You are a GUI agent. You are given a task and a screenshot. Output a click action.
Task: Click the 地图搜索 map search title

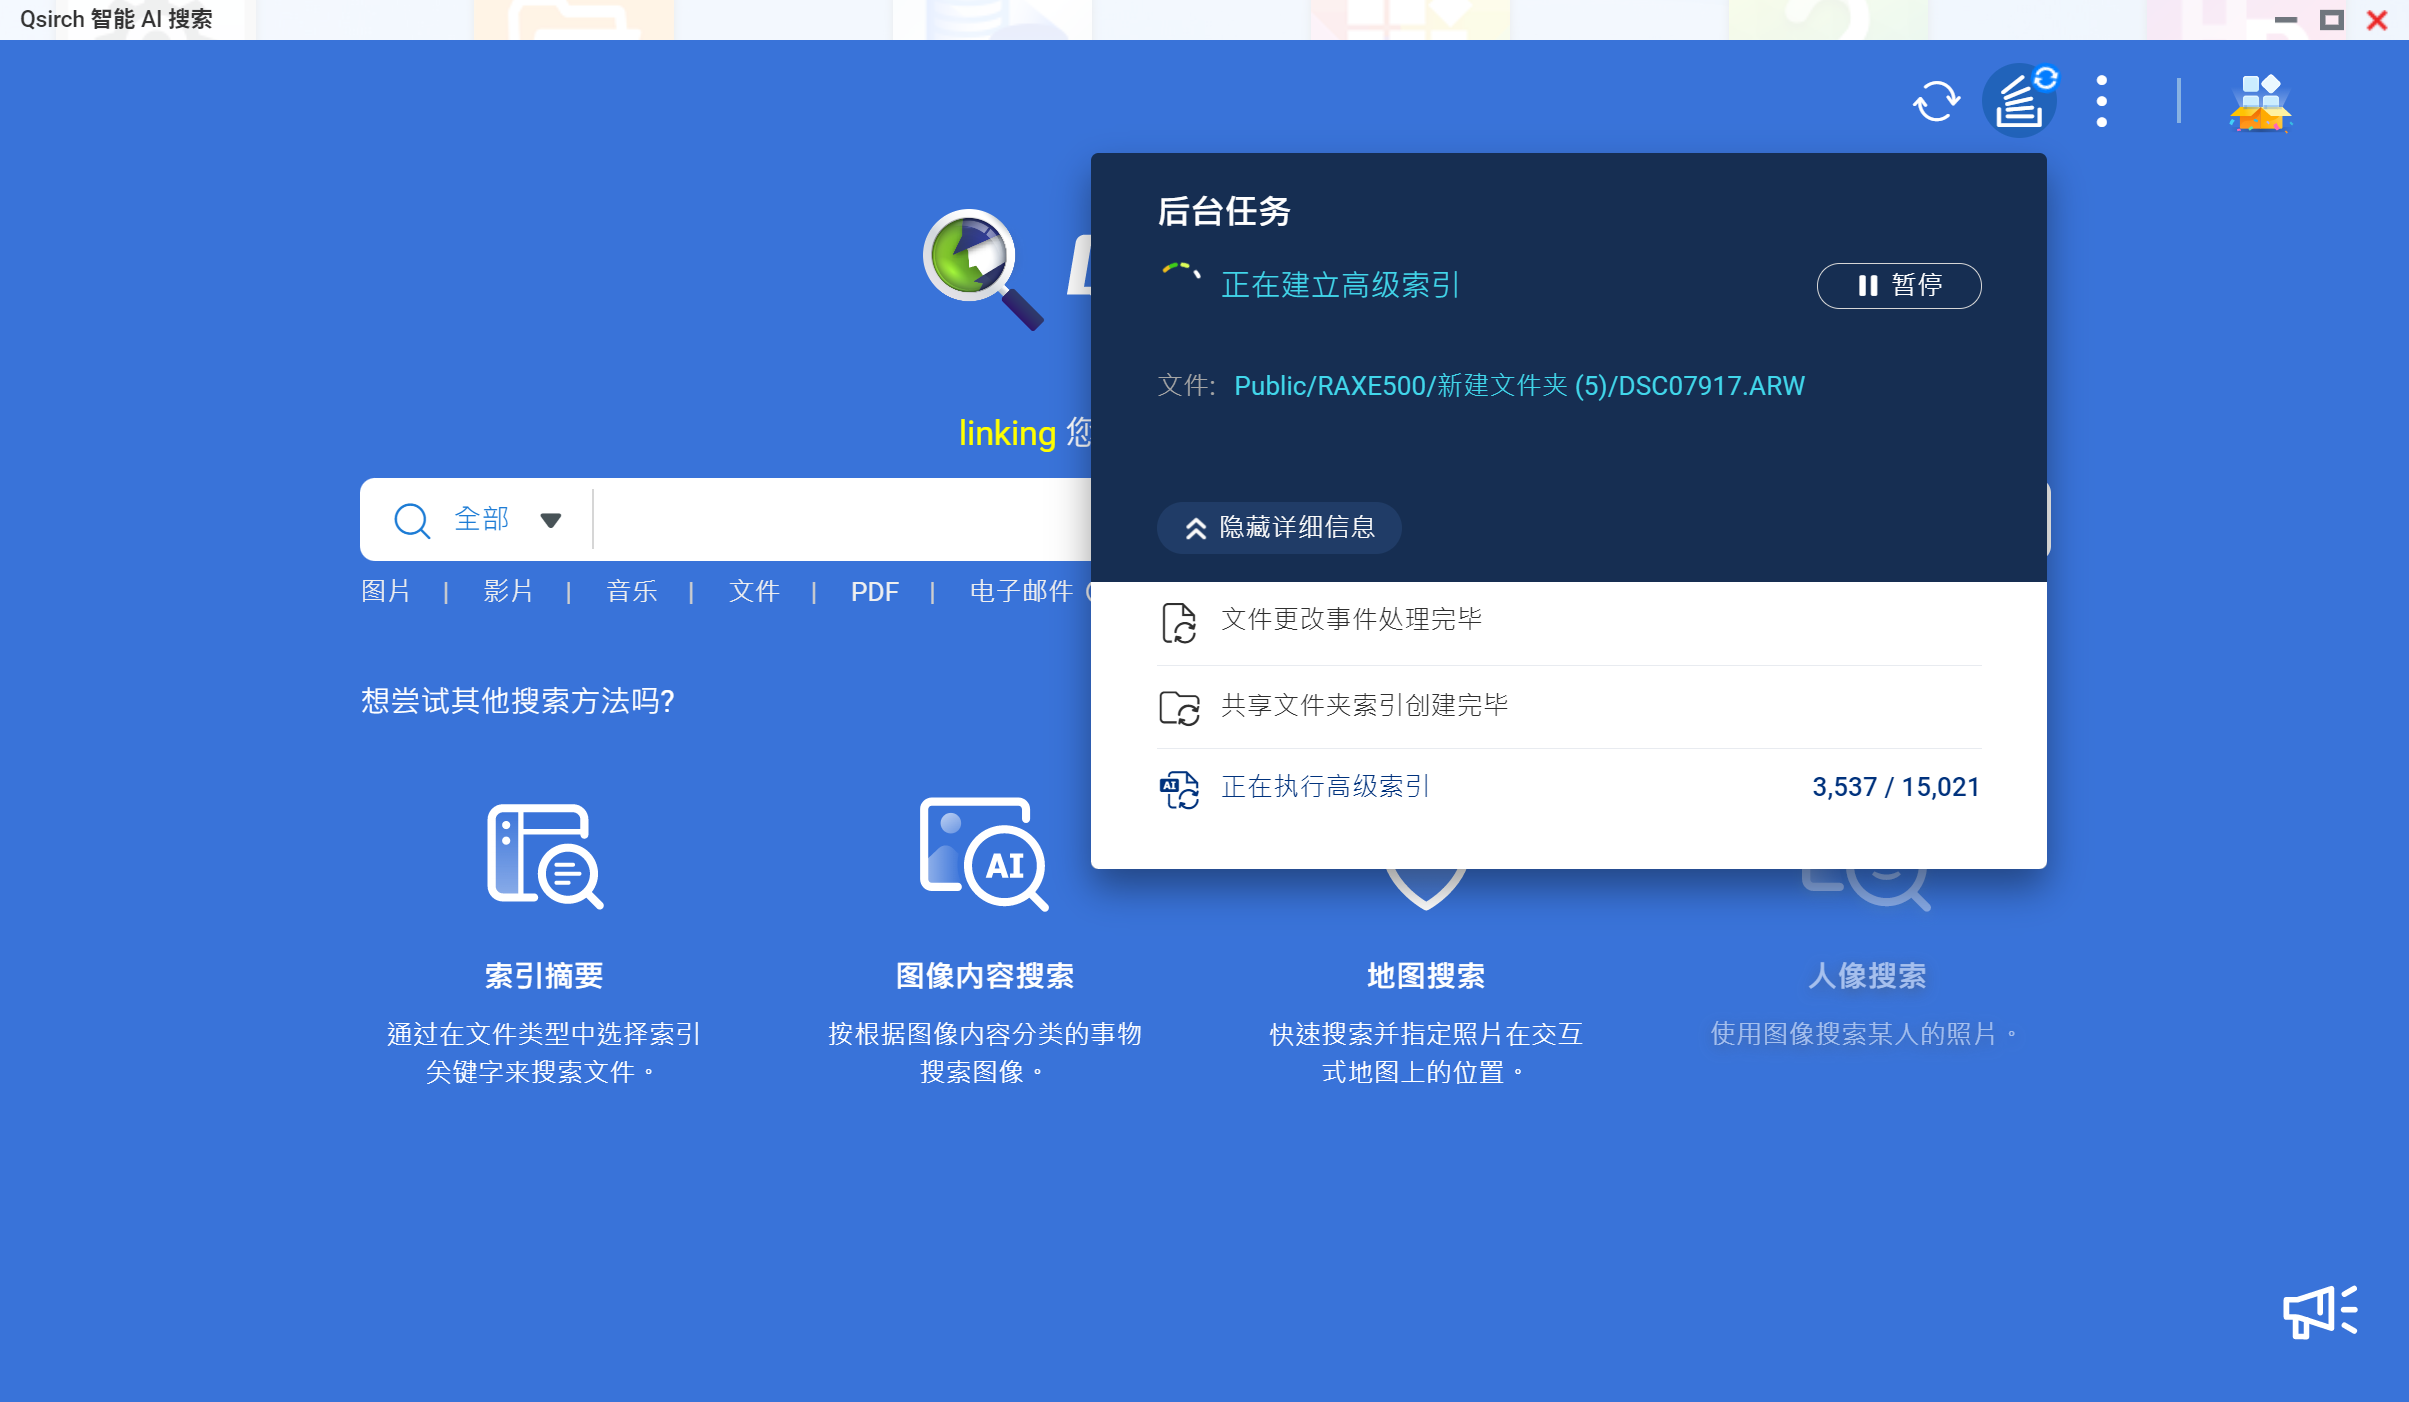(x=1425, y=975)
